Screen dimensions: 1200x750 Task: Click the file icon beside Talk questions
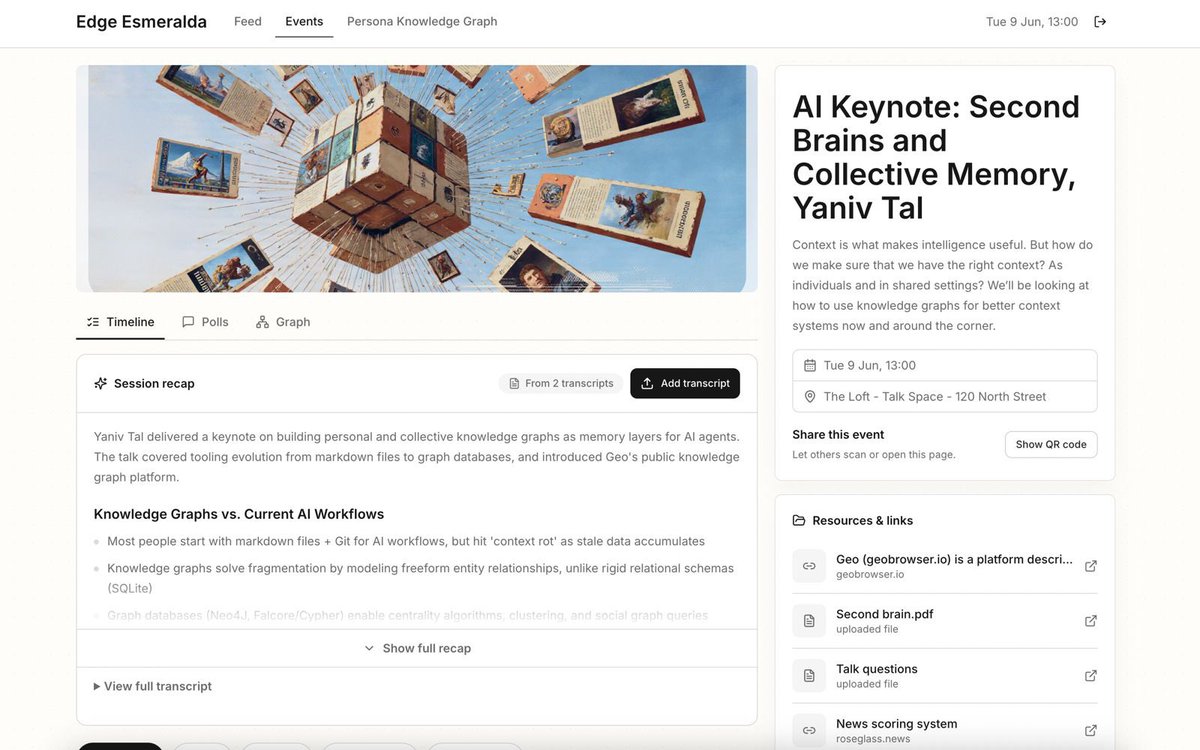point(809,676)
